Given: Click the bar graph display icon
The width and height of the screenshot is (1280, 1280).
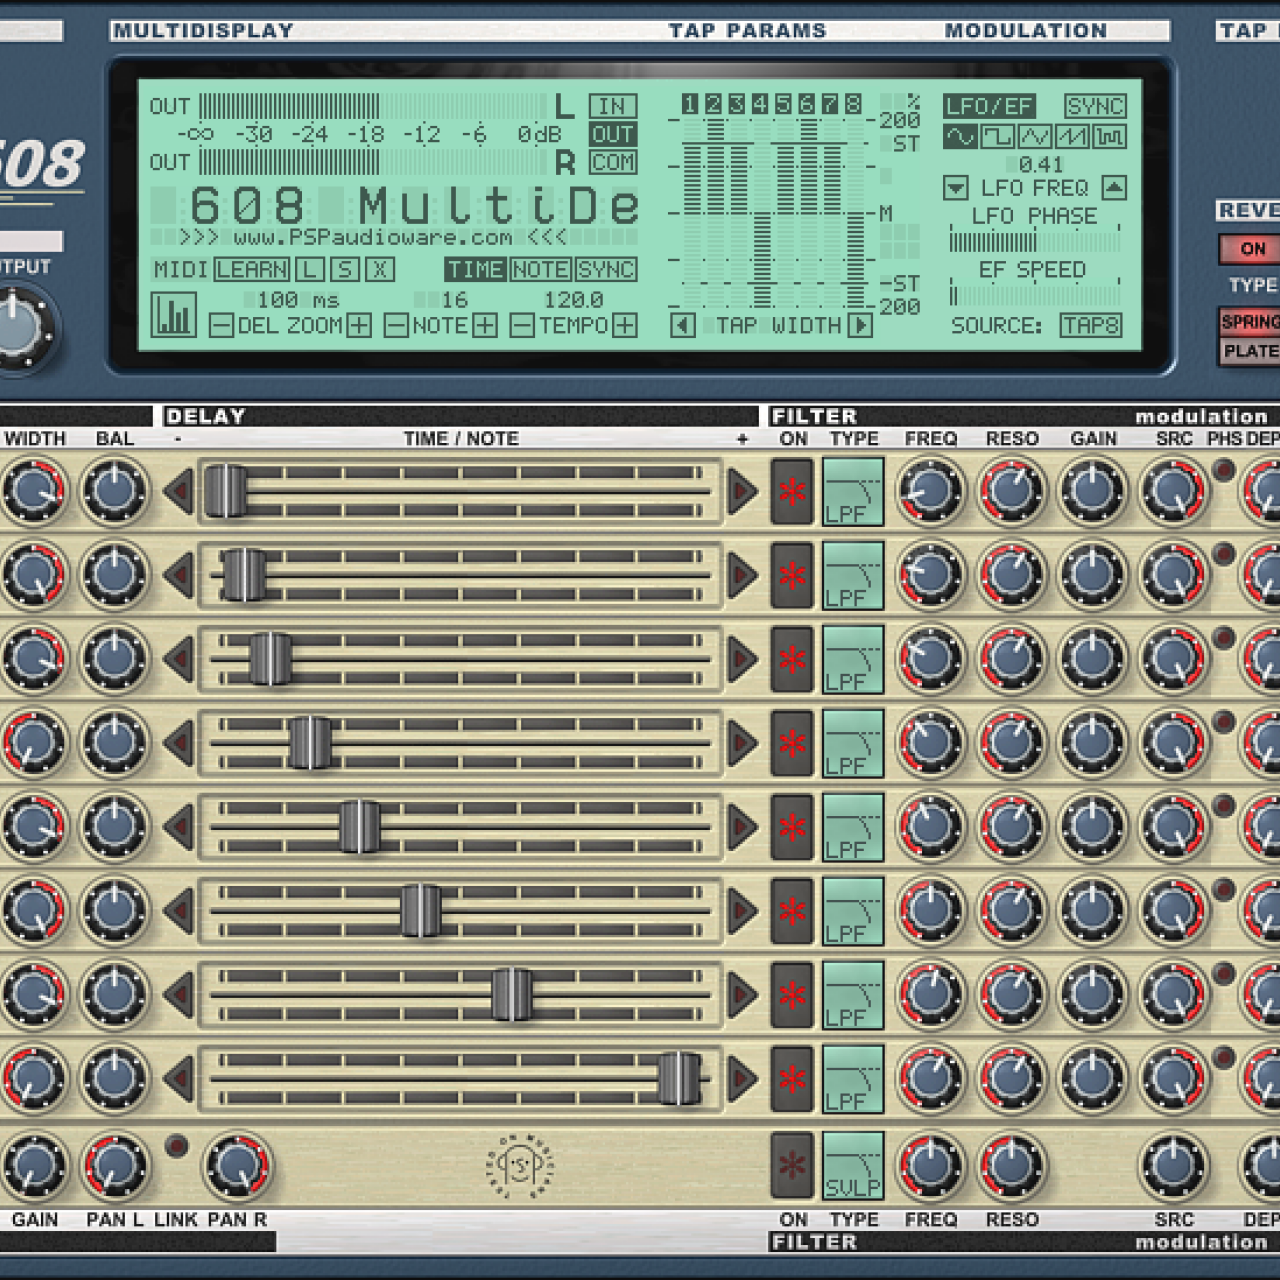Looking at the screenshot, I should (x=173, y=315).
